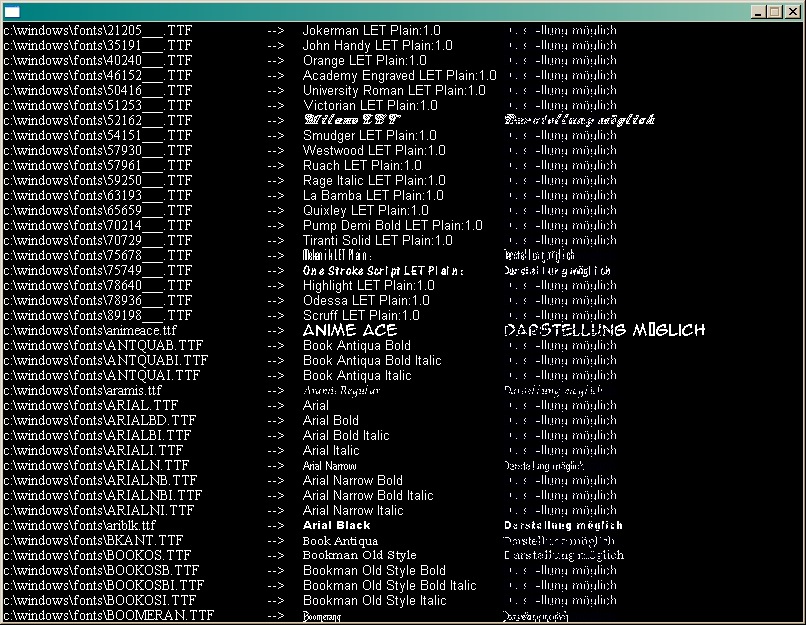
Task: Click the 'Ruach LET Plain:1.0' entry
Action: [x=362, y=166]
